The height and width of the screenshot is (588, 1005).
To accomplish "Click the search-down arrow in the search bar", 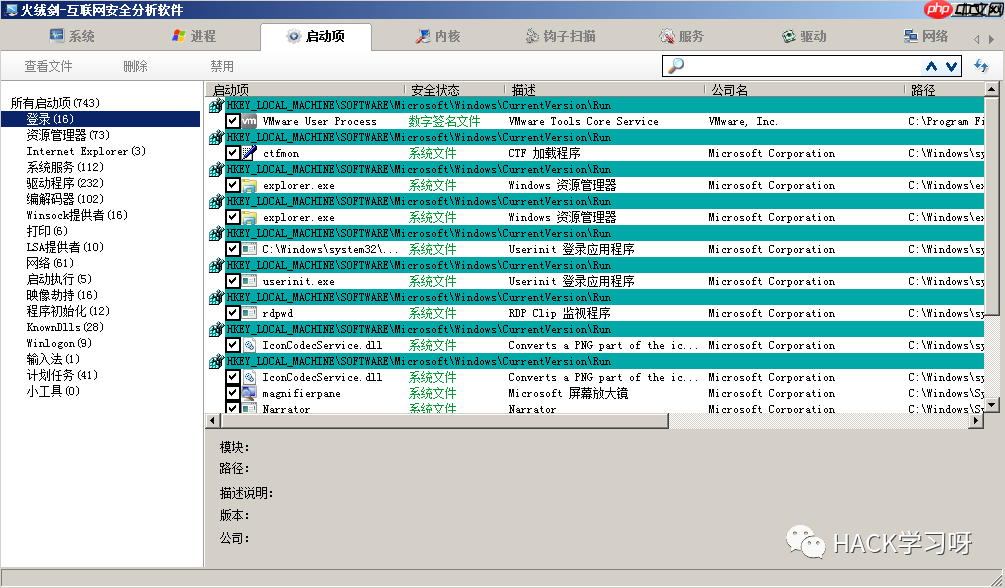I will pyautogui.click(x=948, y=66).
